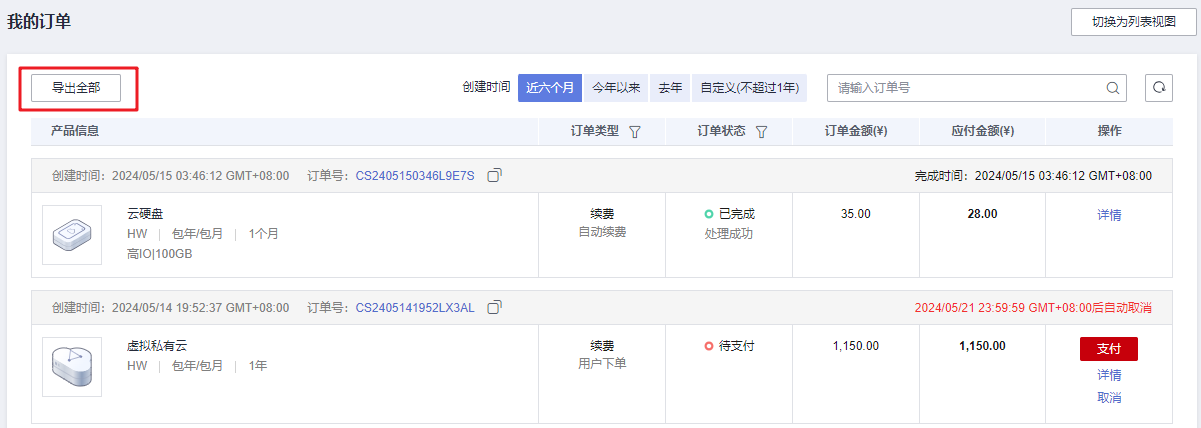Click the 产品信息 column header
The height and width of the screenshot is (428, 1201).
75,131
